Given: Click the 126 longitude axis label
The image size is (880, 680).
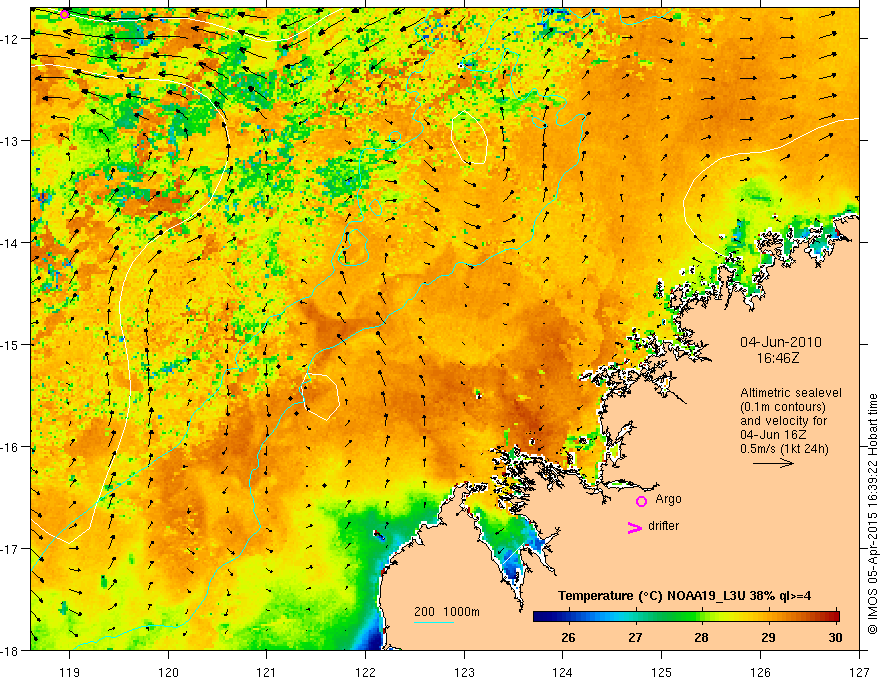Looking at the screenshot, I should (760, 672).
